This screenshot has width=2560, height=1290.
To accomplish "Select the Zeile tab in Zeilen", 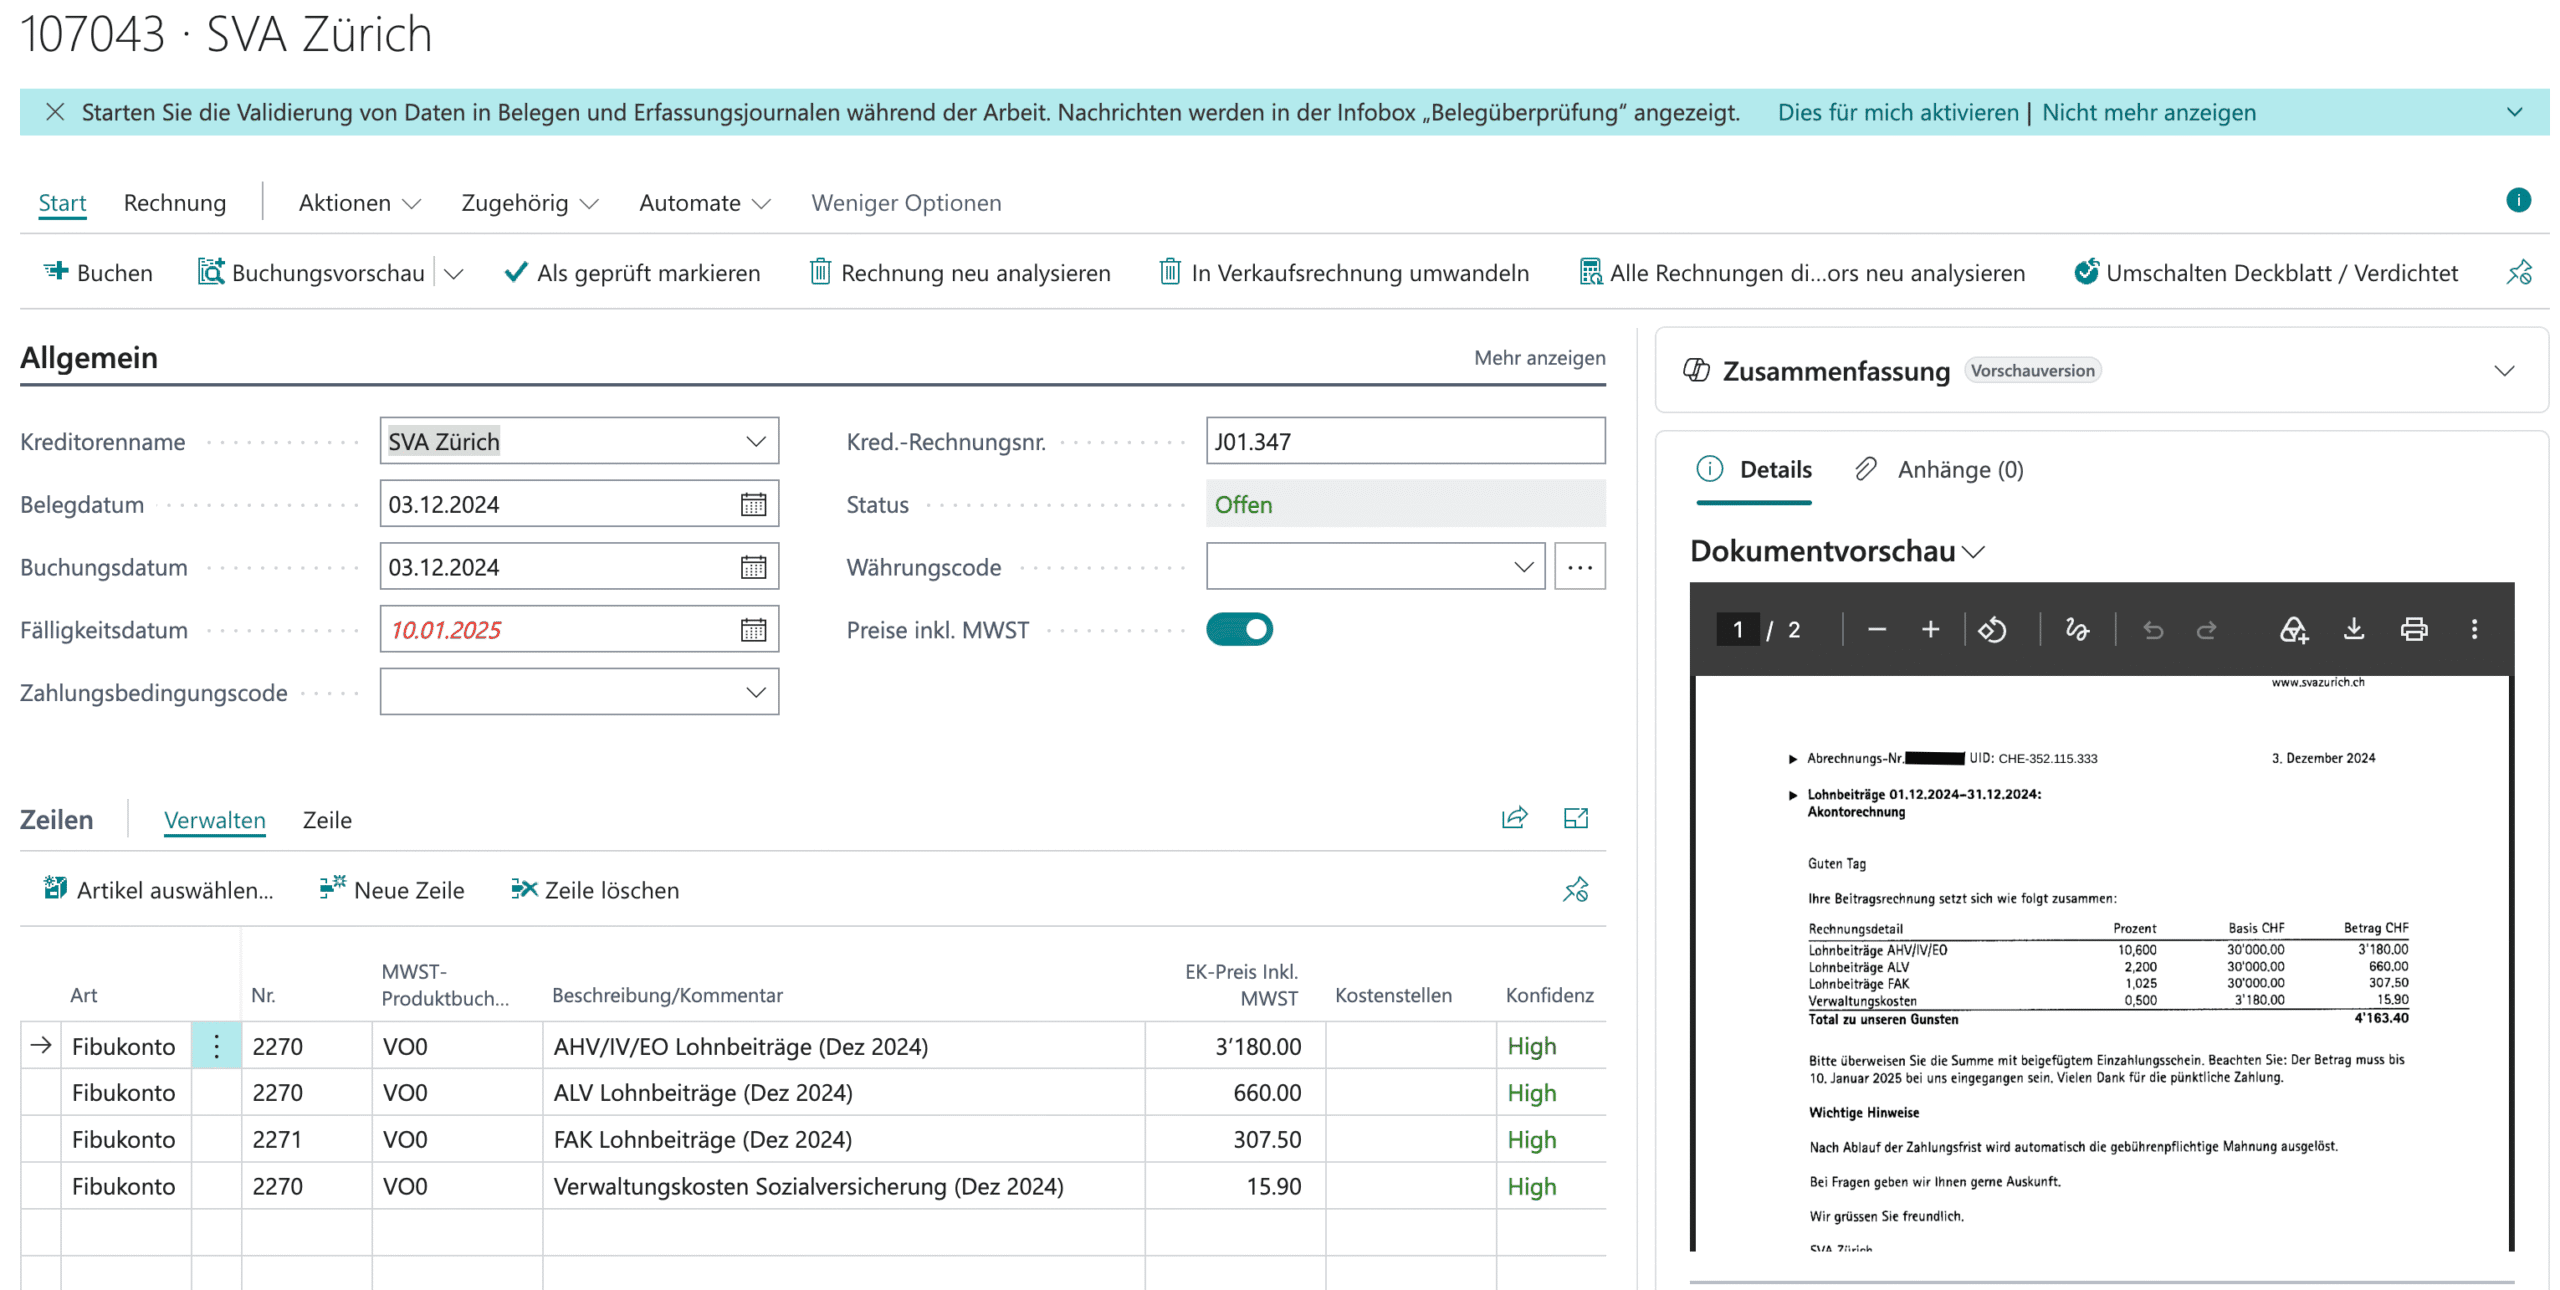I will point(327,820).
